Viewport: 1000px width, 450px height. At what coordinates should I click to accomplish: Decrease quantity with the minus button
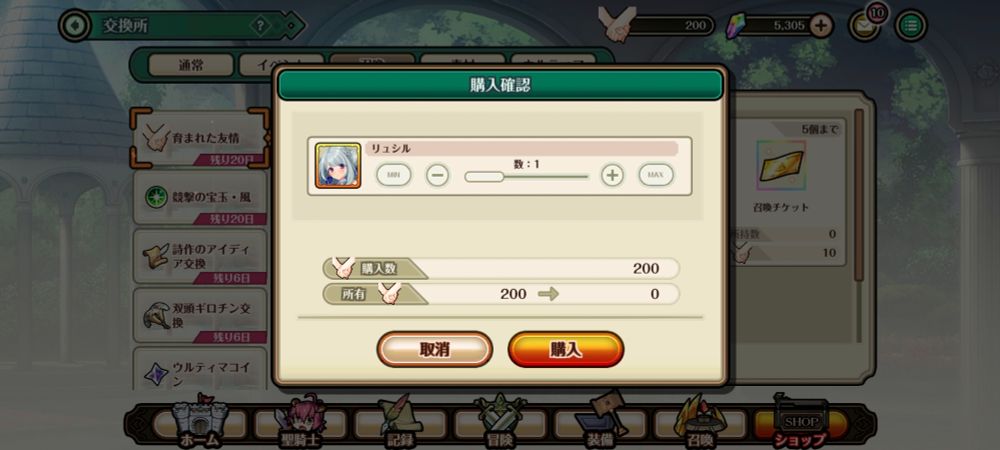438,175
